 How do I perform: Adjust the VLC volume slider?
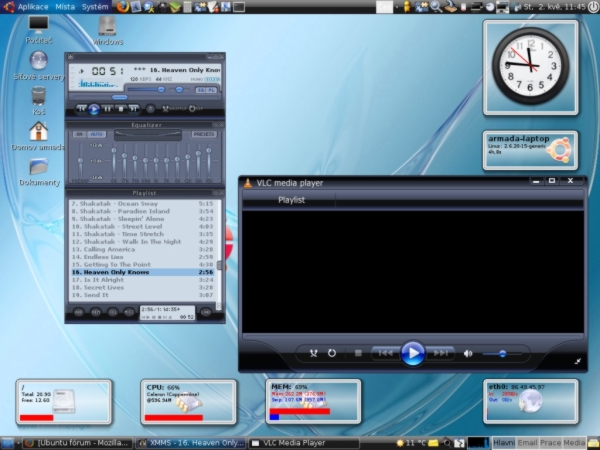(502, 354)
